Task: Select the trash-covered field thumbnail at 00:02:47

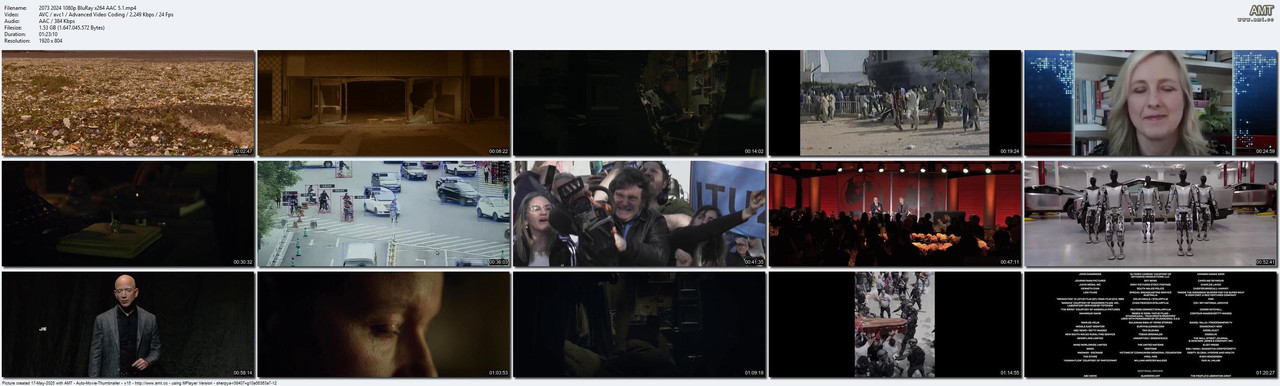Action: pyautogui.click(x=128, y=103)
